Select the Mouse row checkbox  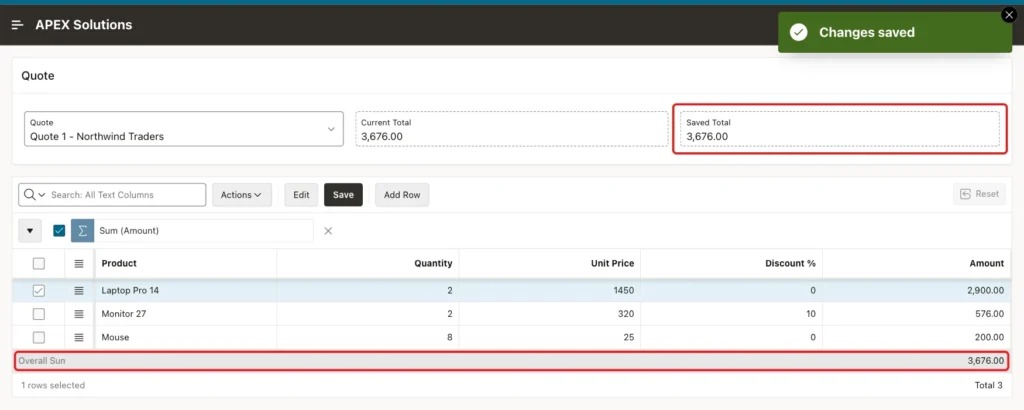coord(39,338)
